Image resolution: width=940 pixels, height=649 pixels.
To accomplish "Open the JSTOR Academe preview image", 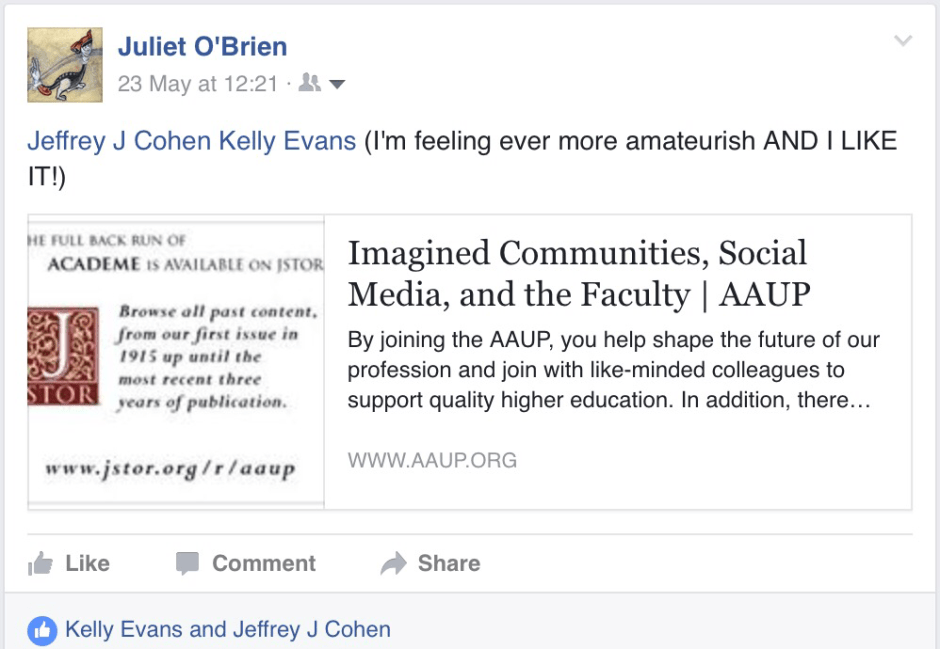I will 176,361.
